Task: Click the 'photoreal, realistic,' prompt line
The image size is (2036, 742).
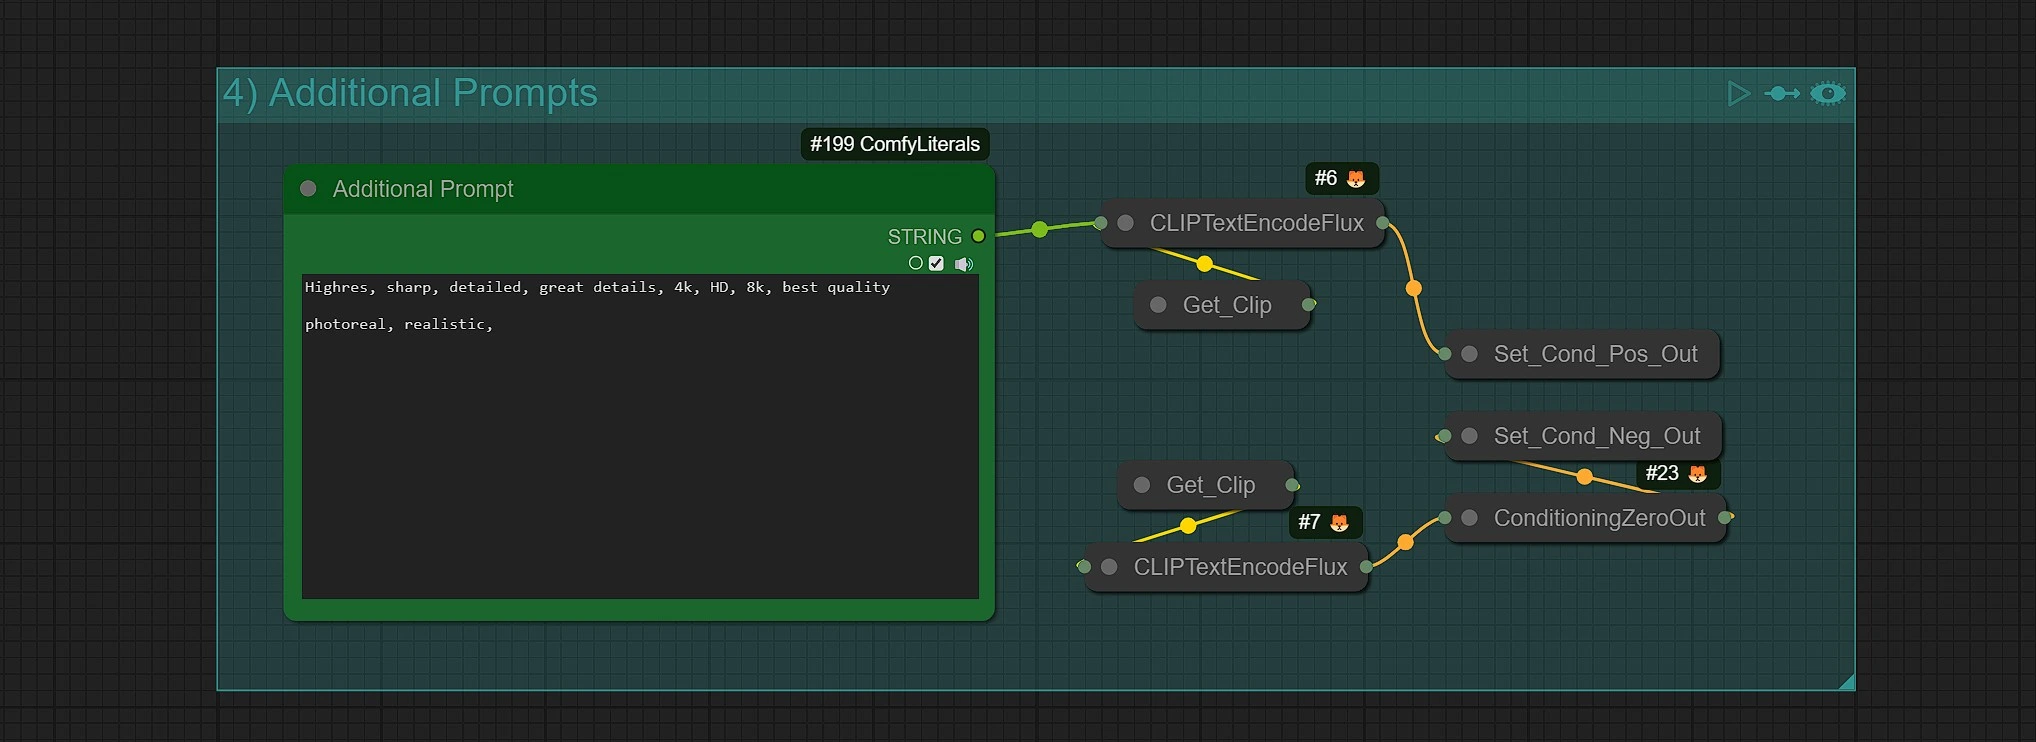Action: (x=399, y=324)
